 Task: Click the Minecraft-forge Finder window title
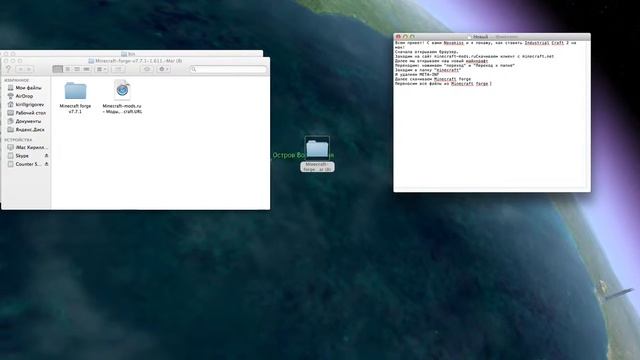coord(135,61)
